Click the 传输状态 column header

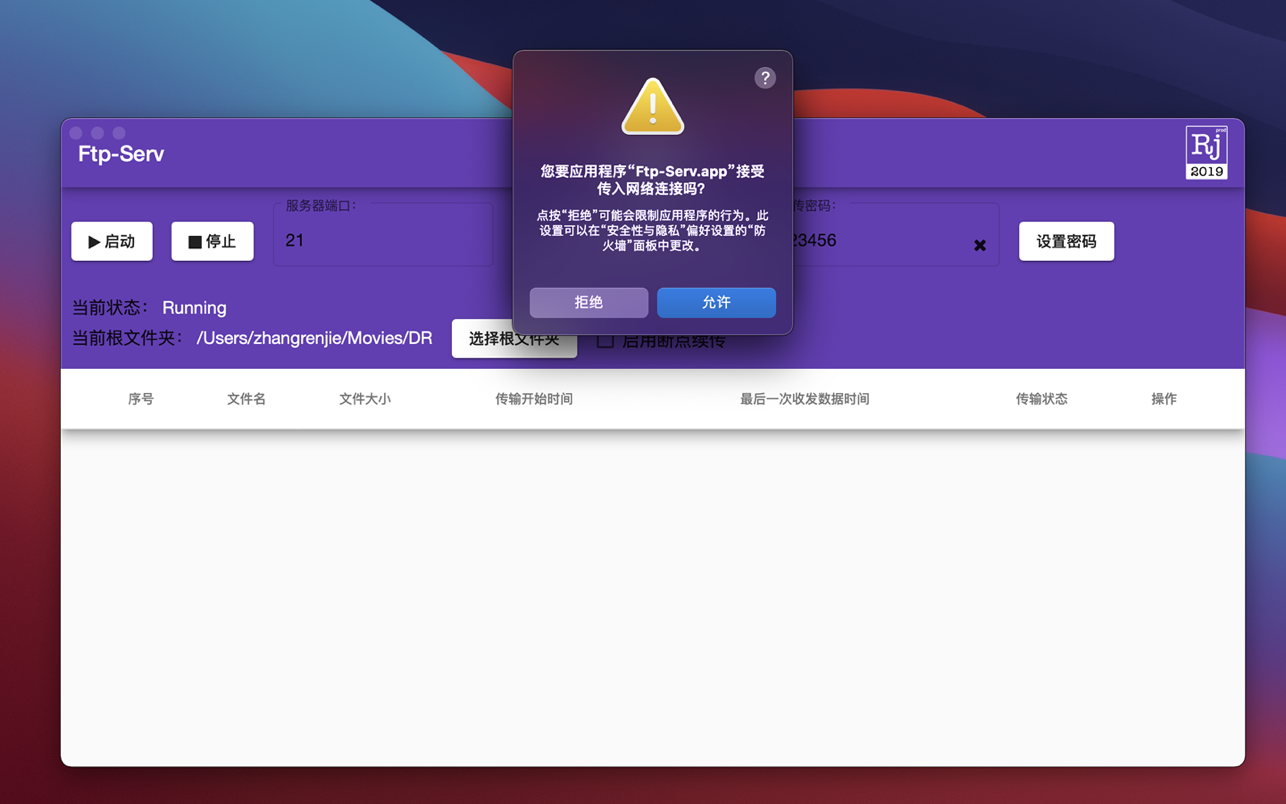coord(1042,399)
